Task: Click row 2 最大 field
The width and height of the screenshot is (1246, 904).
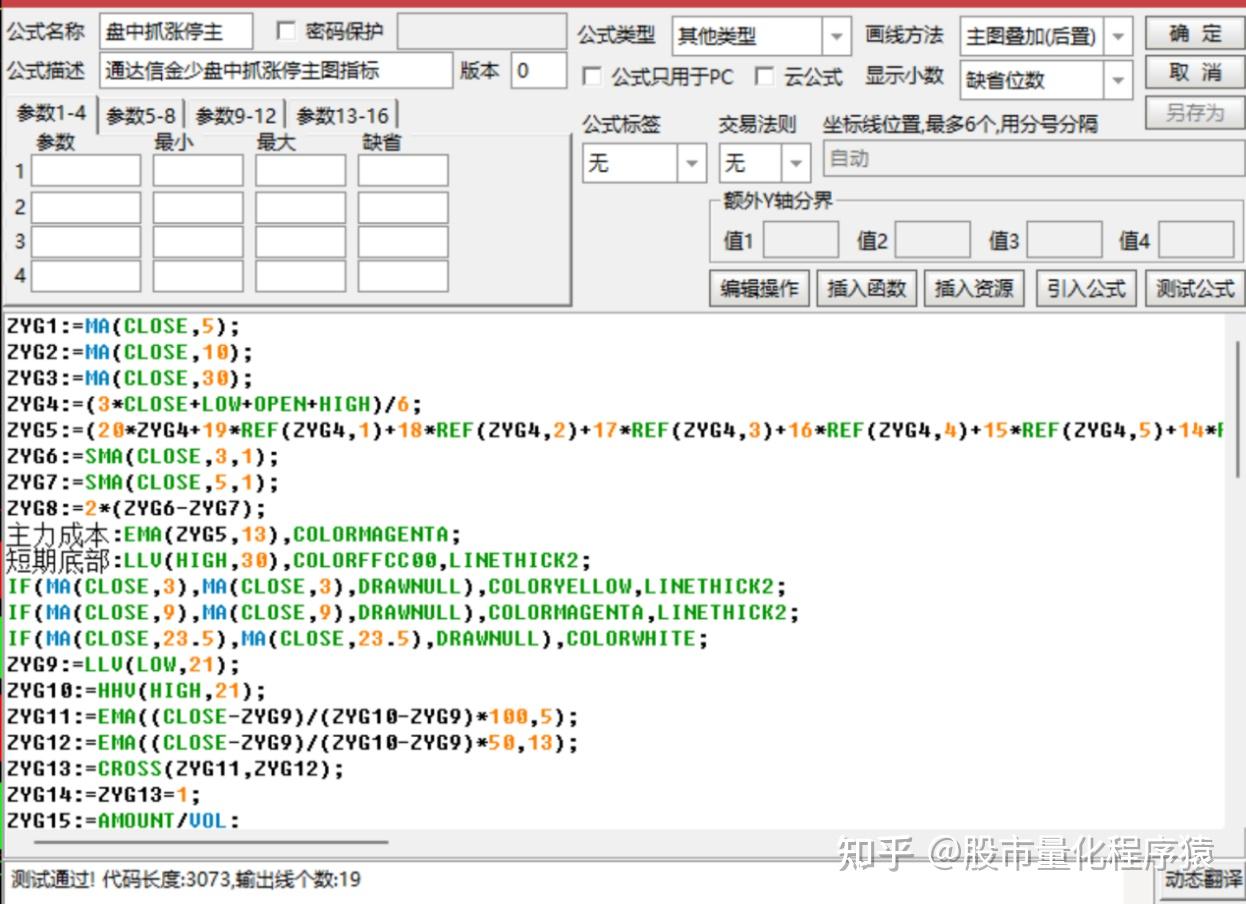Action: 300,207
